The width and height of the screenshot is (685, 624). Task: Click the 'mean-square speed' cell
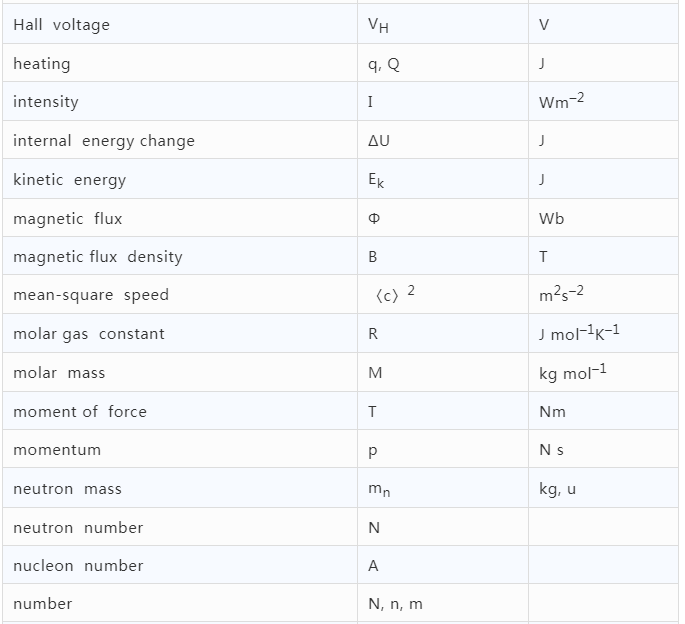[x=91, y=295]
